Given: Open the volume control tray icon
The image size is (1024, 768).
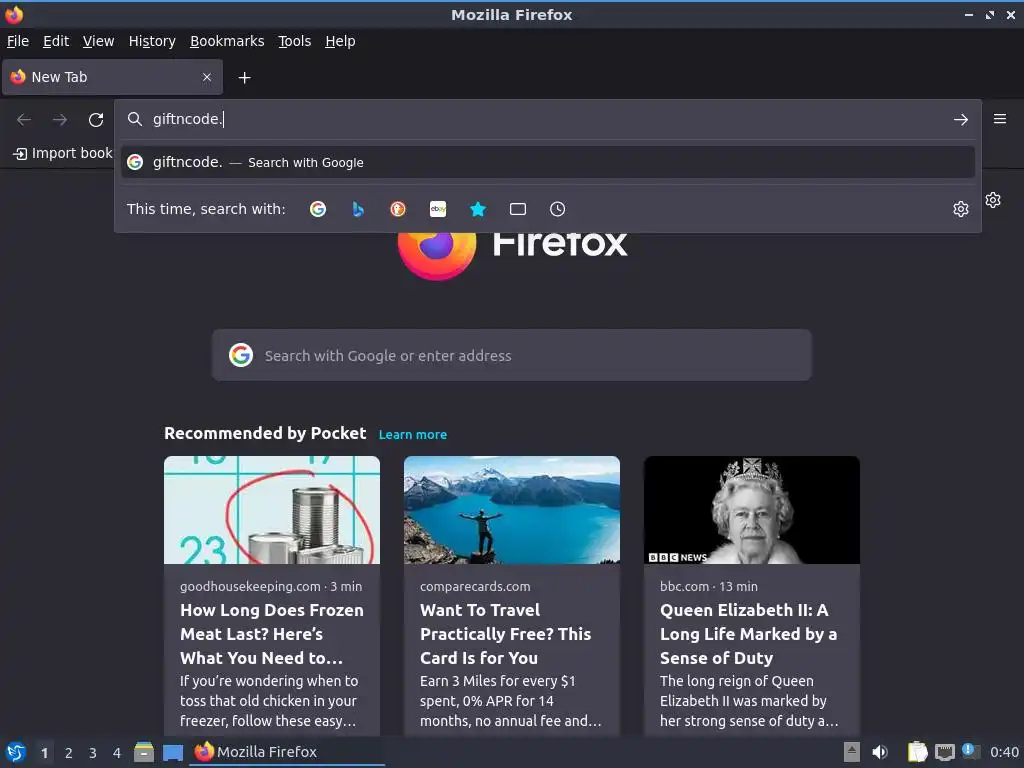Looking at the screenshot, I should pos(880,752).
